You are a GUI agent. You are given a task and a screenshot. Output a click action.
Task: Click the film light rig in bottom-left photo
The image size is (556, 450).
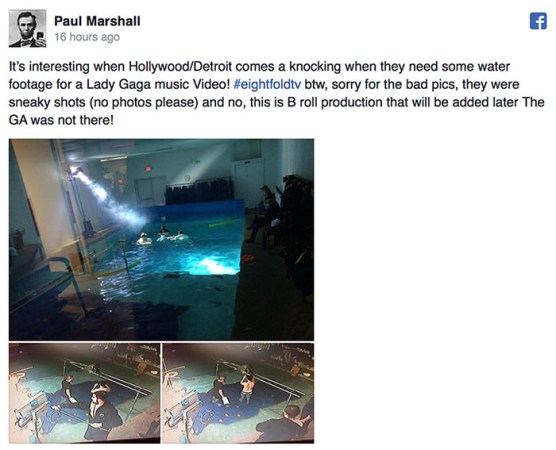(x=32, y=410)
